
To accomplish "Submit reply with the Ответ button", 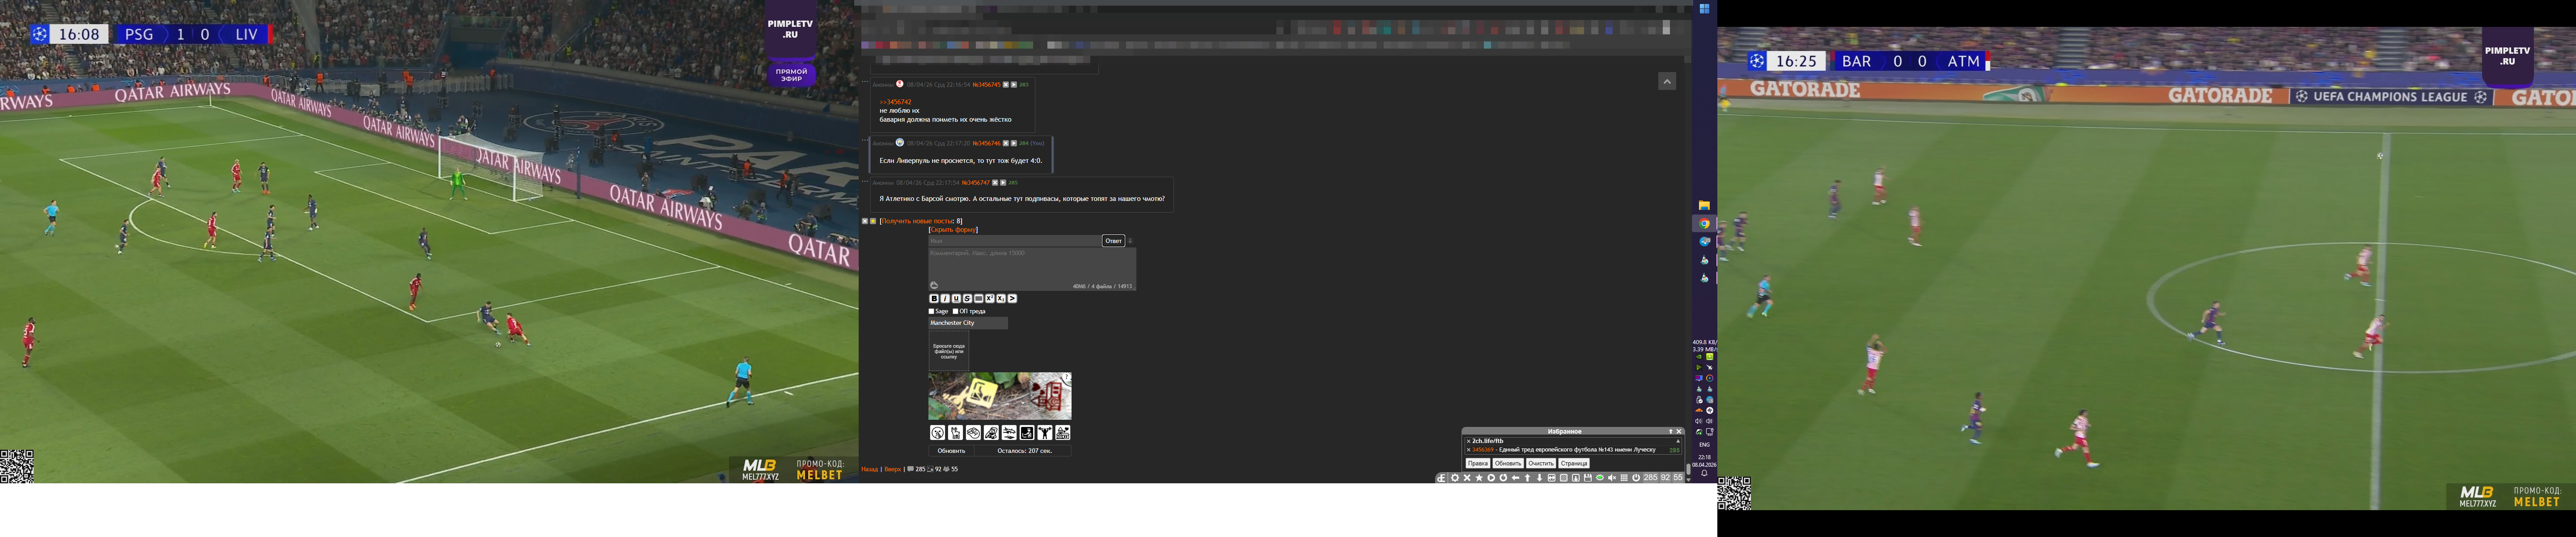I will click(1113, 241).
